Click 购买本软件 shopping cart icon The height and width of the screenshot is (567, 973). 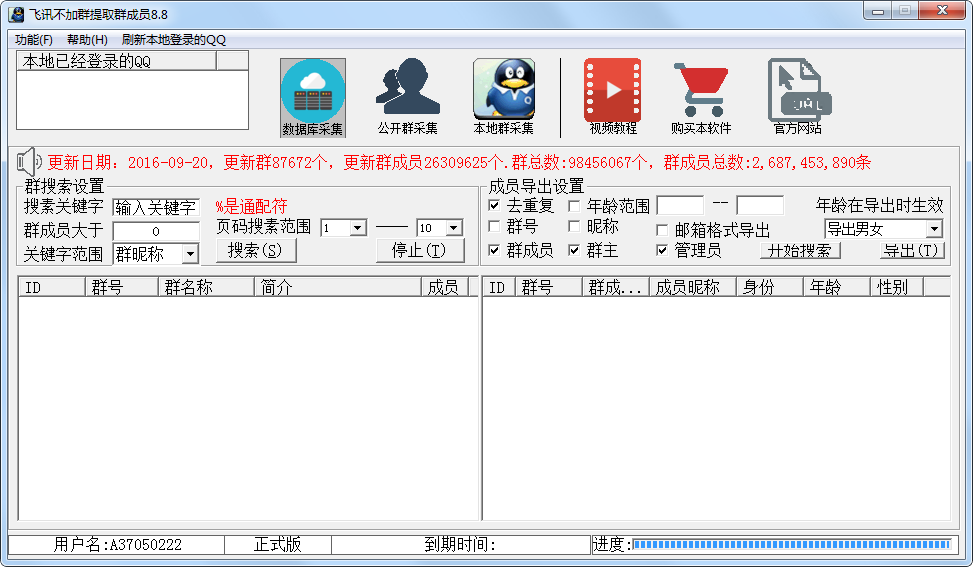[700, 88]
